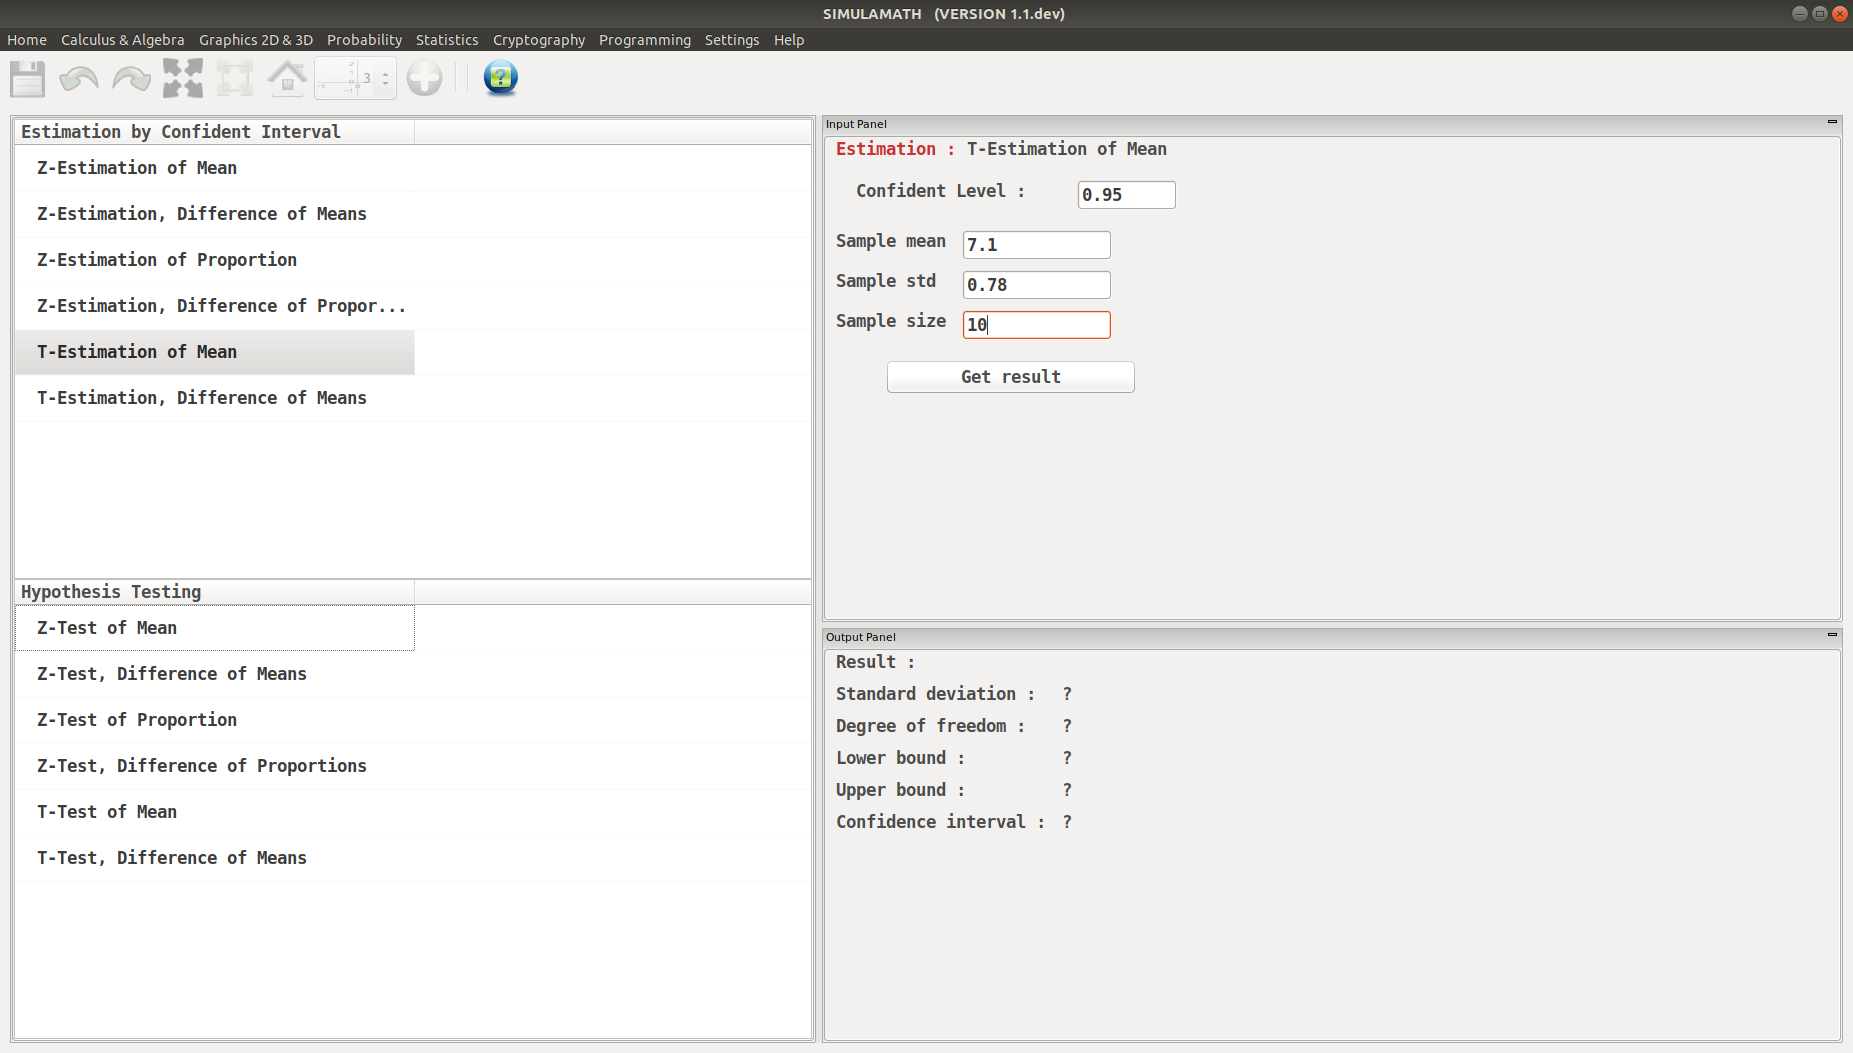Select T-Test, Difference of Means
Screen dimensions: 1853x1053
point(215,858)
